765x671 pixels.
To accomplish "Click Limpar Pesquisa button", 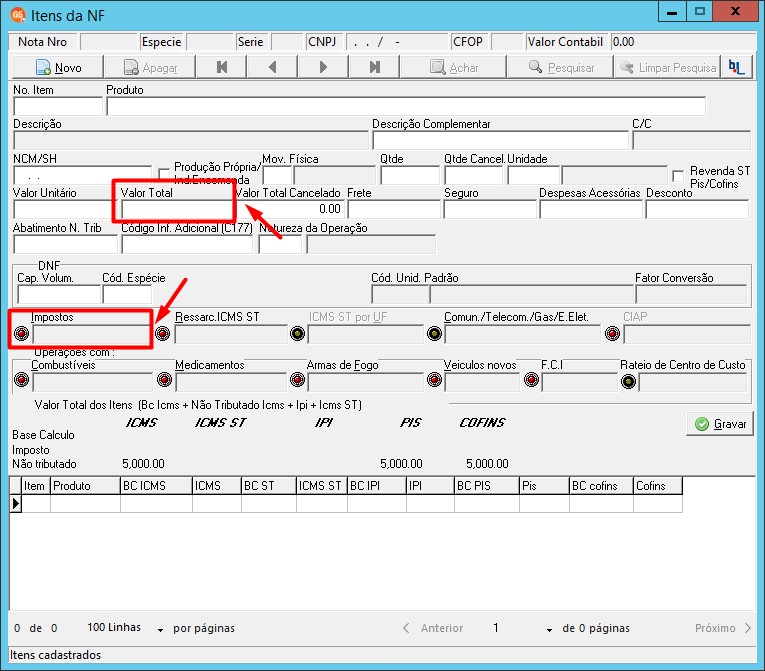I will coord(667,67).
